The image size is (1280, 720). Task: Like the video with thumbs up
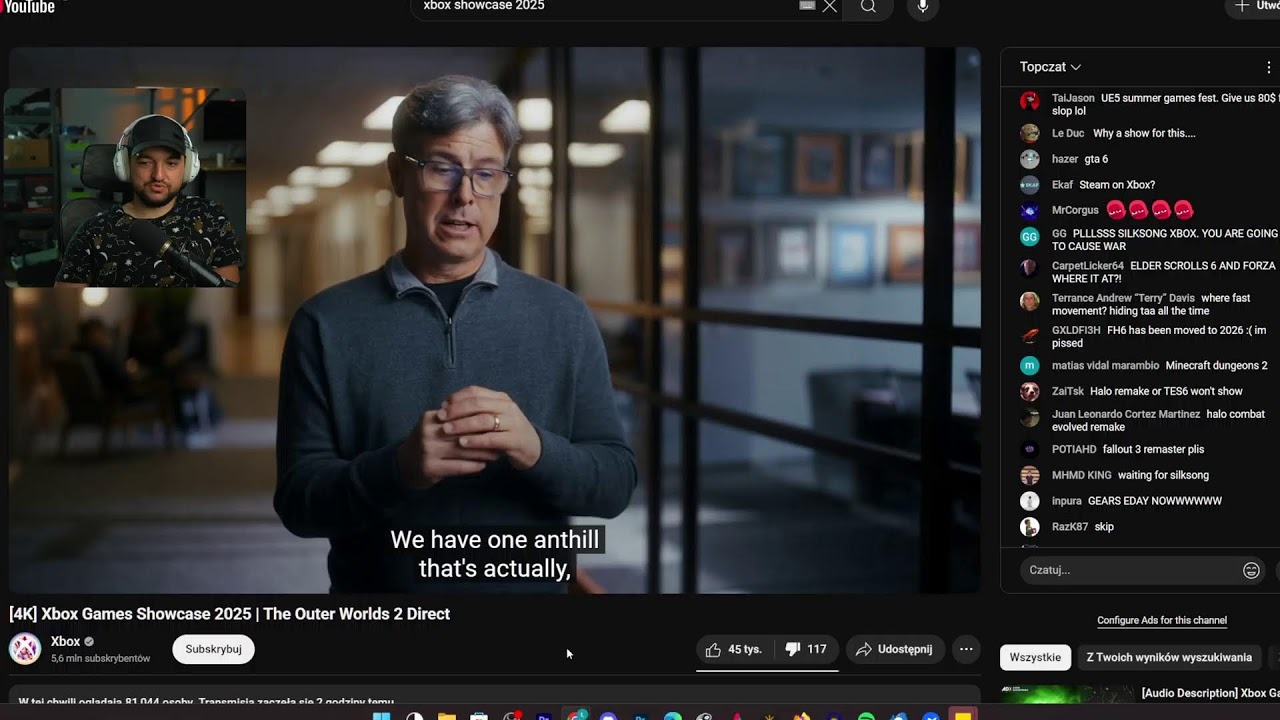tap(734, 649)
